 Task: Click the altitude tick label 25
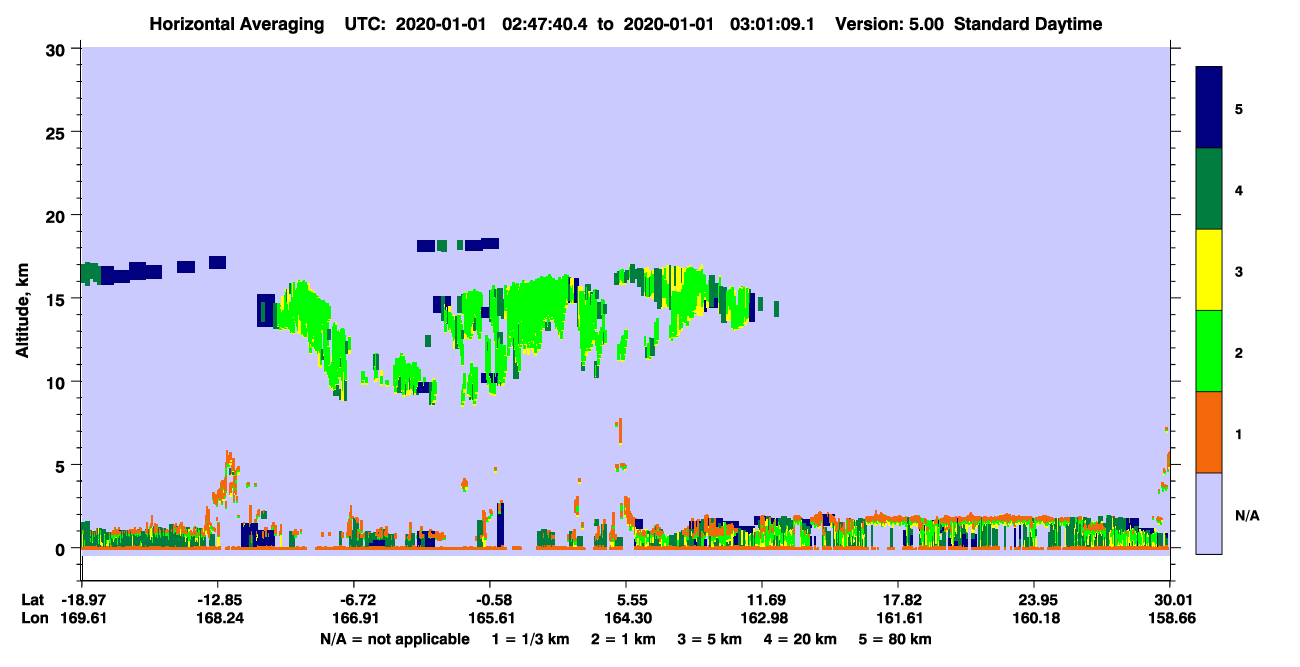coord(56,132)
